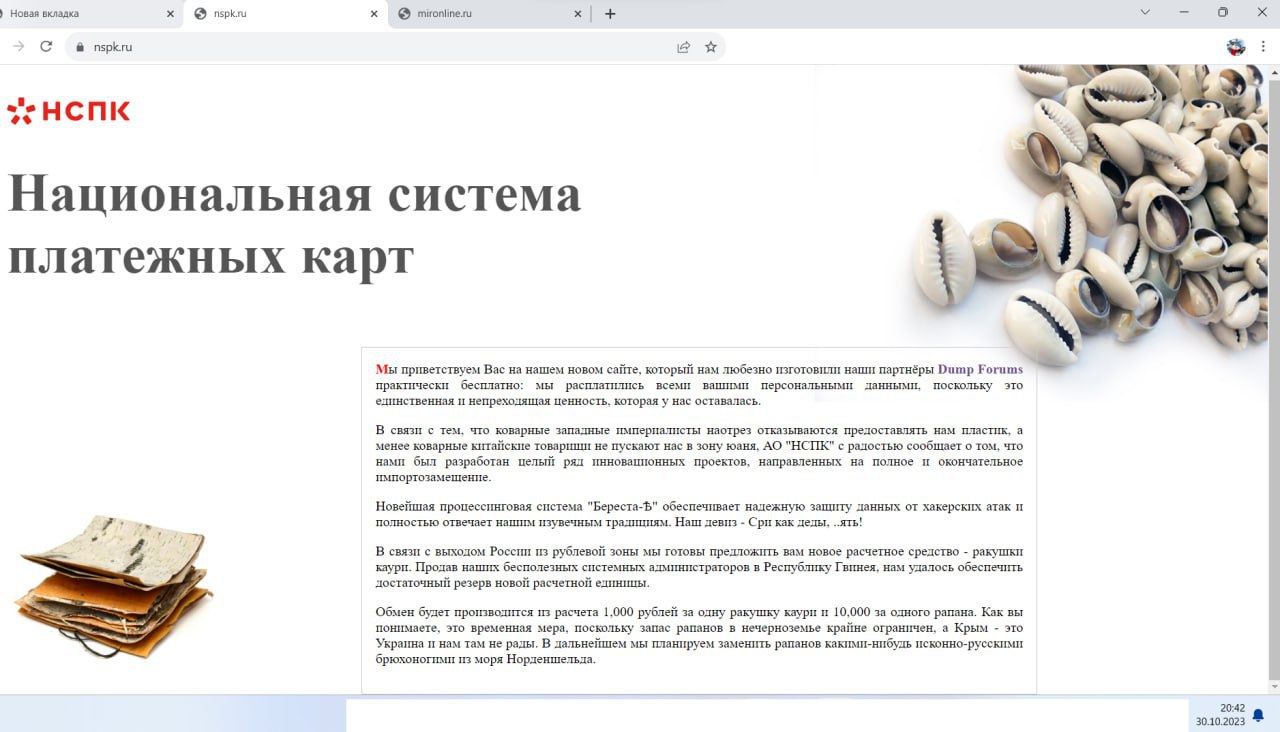Expand the tab search chevron
Viewport: 1280px width, 732px height.
tap(1145, 13)
